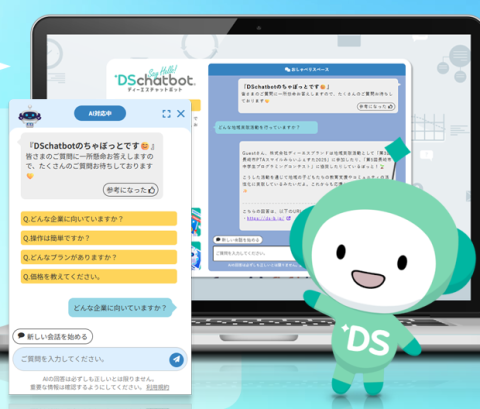Select Q.操作は簡単ですか？ suggestion
Viewport: 480px width, 409px height.
pos(99,238)
